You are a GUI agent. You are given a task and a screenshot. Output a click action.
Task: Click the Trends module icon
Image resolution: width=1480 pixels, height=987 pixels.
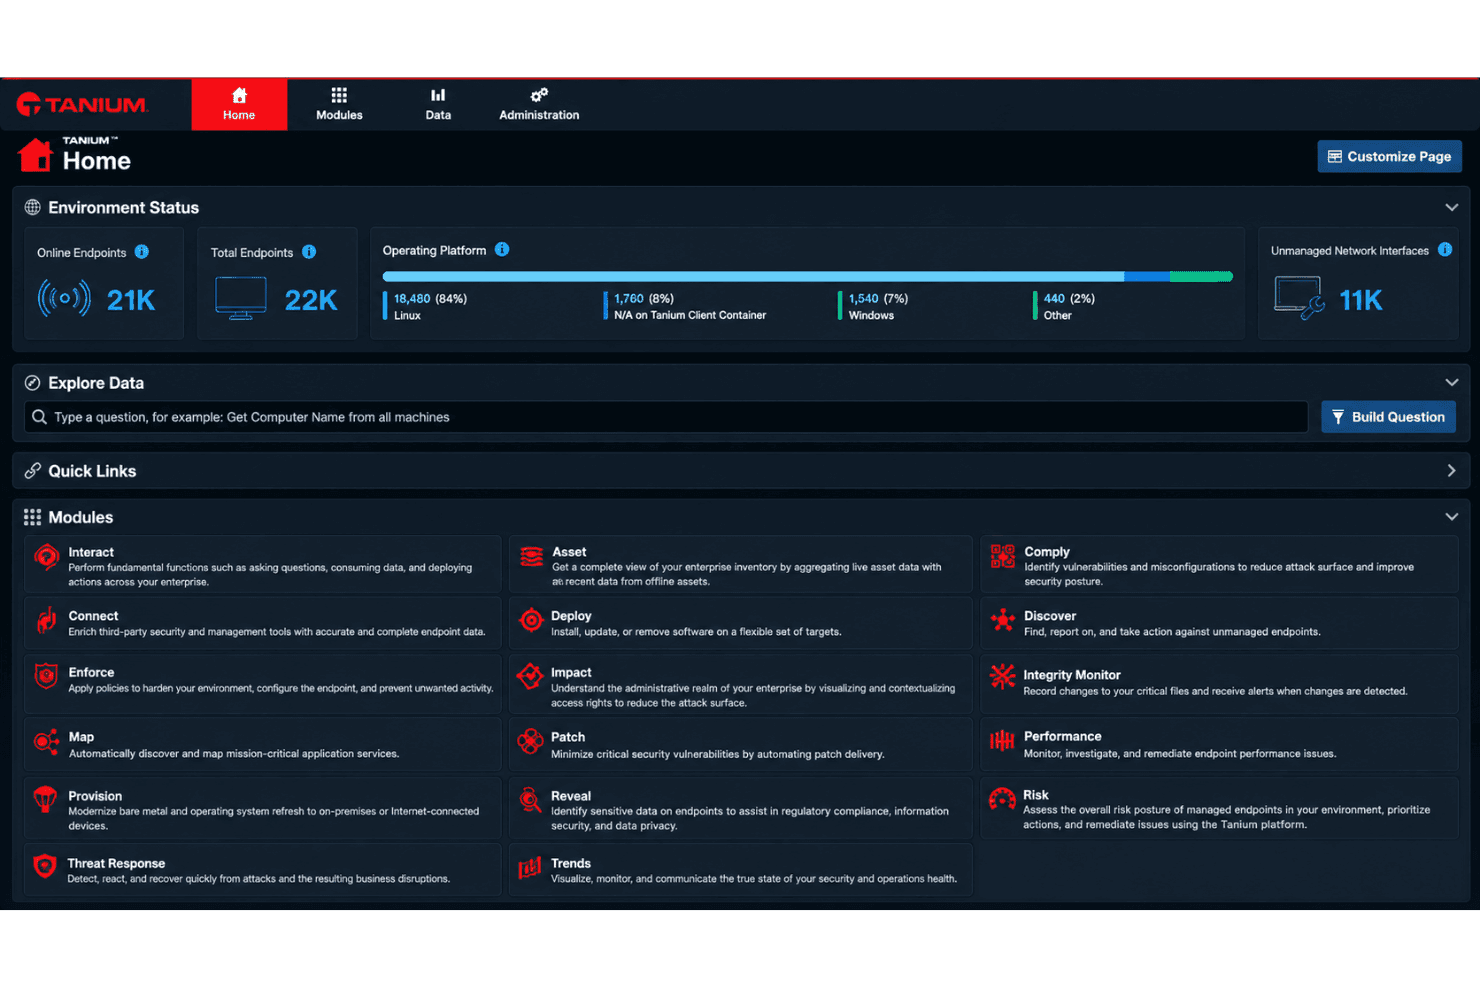coord(530,867)
